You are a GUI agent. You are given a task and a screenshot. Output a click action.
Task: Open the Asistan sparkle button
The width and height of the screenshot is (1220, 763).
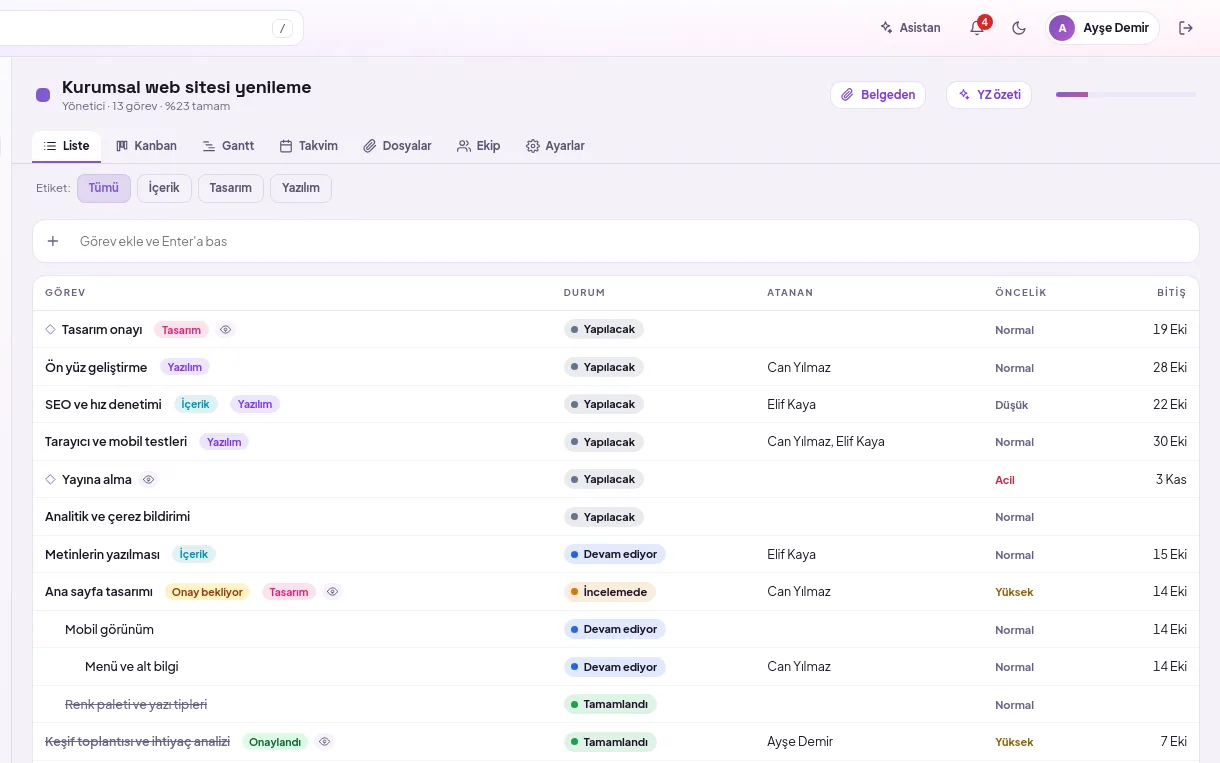point(910,28)
